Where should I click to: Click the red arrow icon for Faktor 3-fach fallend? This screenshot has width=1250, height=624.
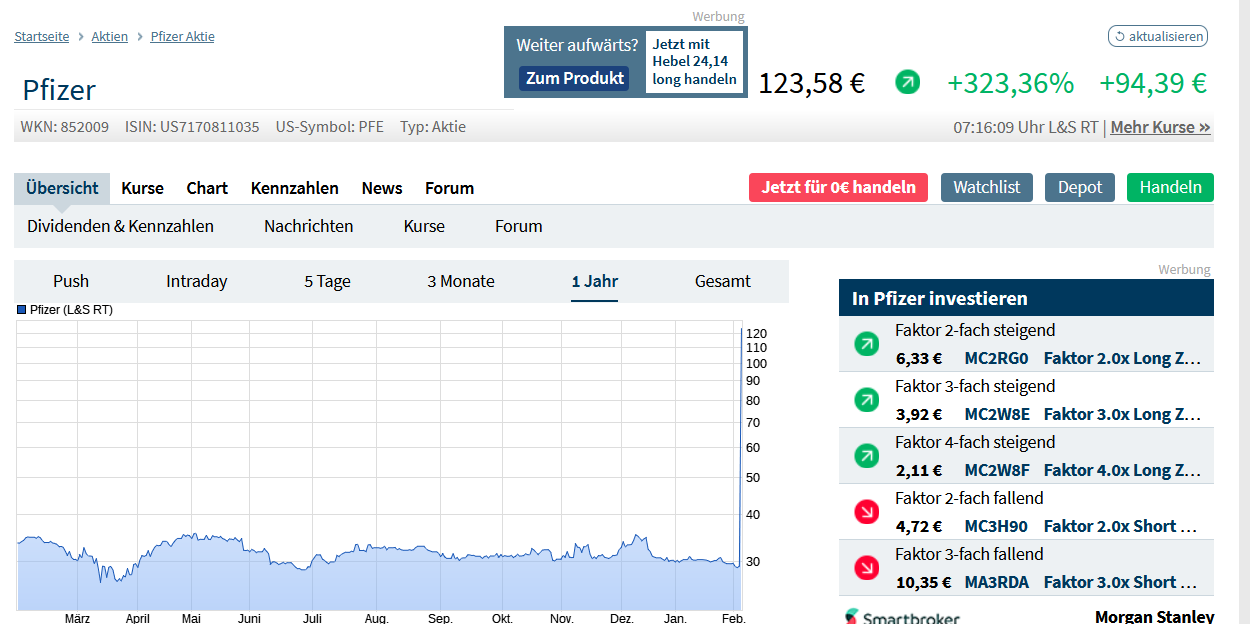(866, 569)
